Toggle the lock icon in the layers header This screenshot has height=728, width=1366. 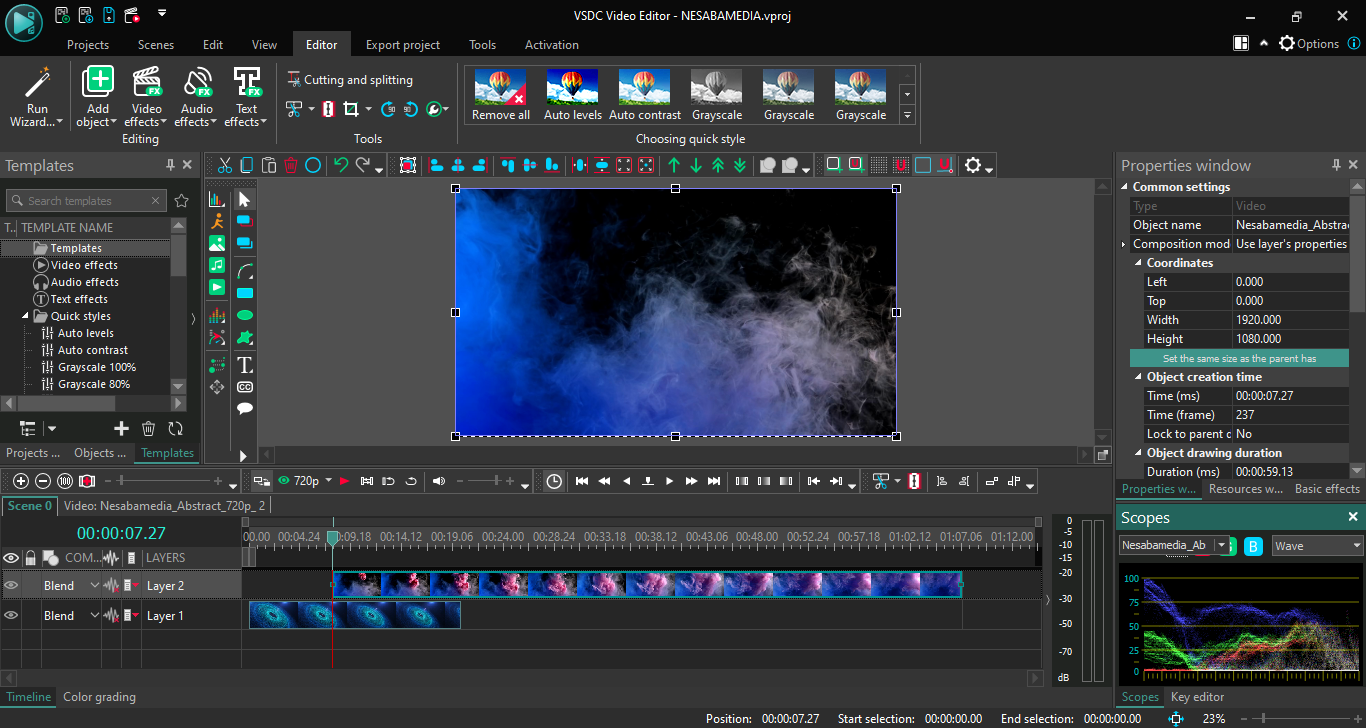coord(31,558)
